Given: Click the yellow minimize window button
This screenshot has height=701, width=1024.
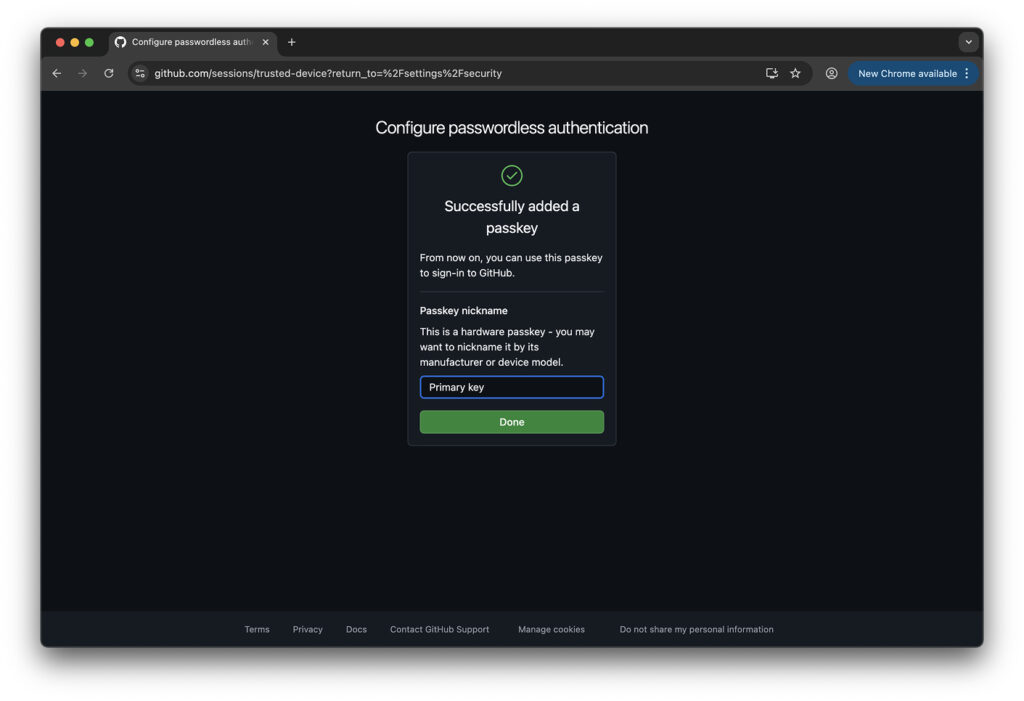Looking at the screenshot, I should (x=74, y=42).
